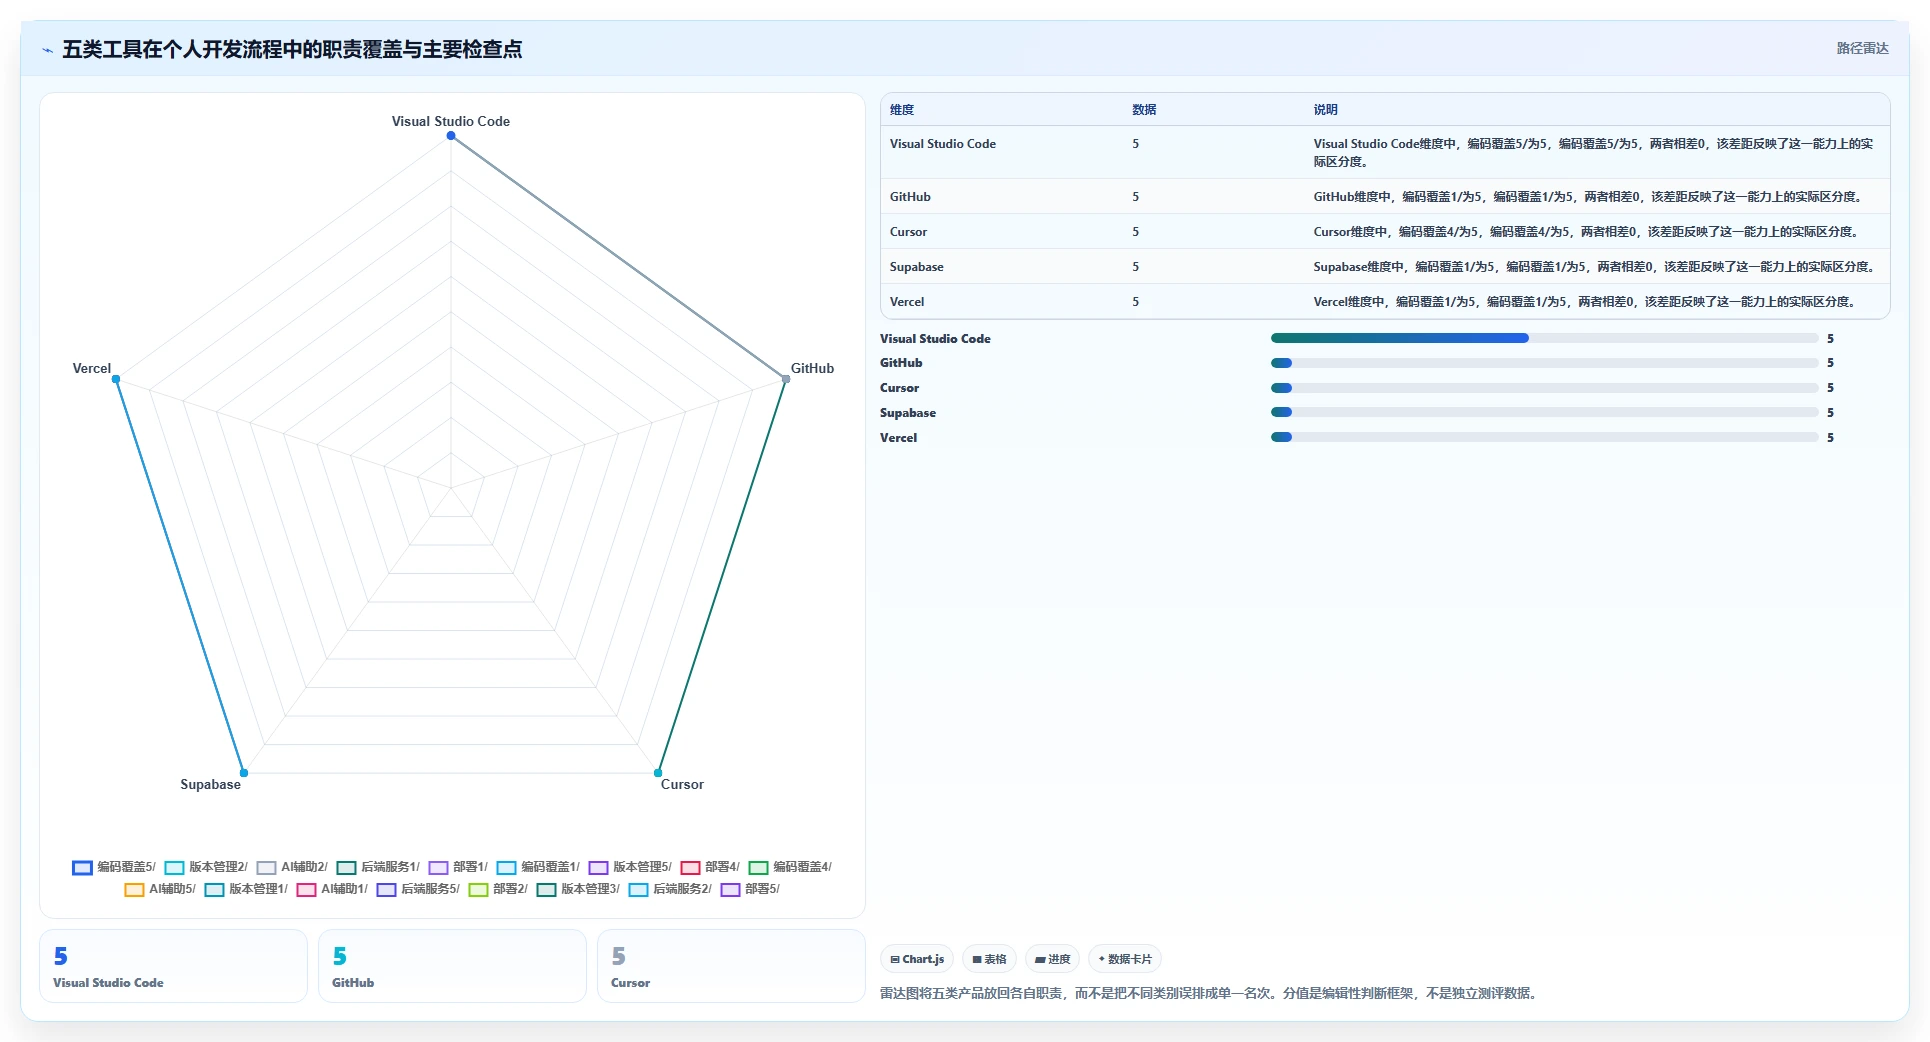Image resolution: width=1930 pixels, height=1042 pixels.
Task: Hide the 部署5/ dataset via legend
Action: [750, 889]
